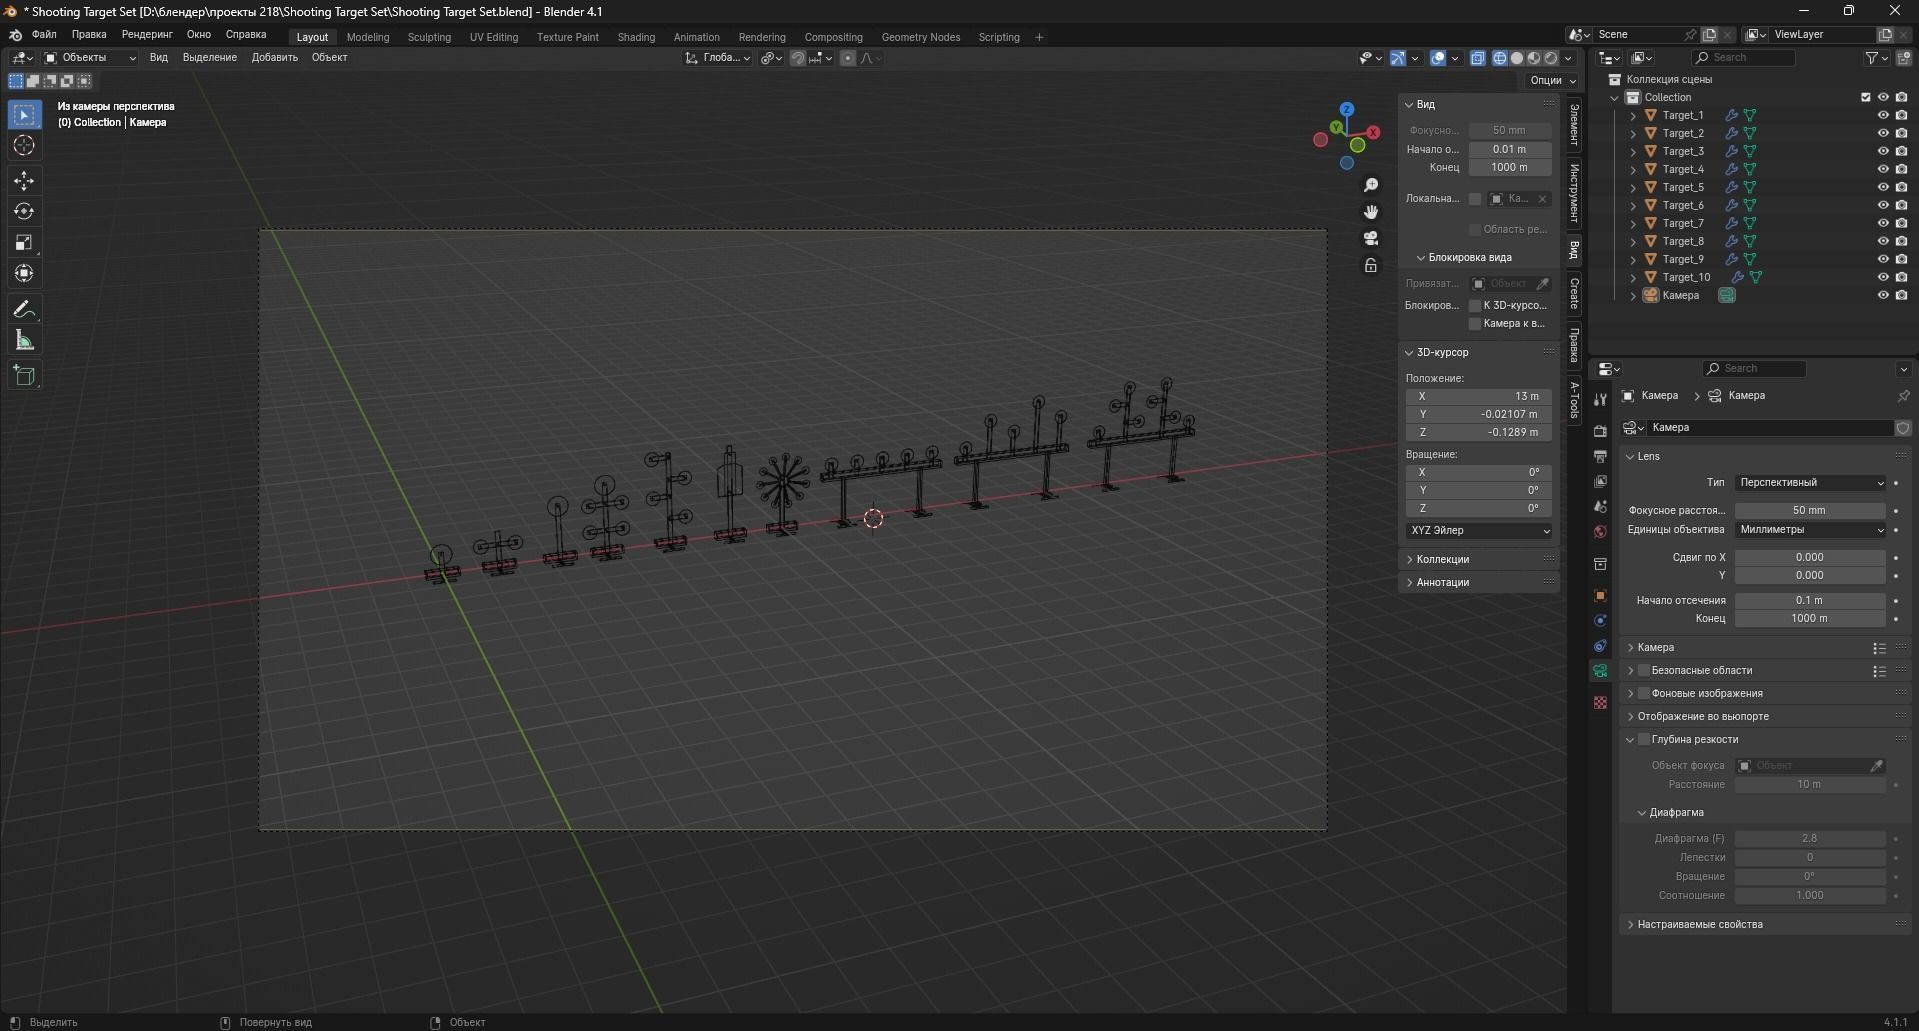Click the zoom magnifier viewport icon
This screenshot has height=1031, width=1919.
(x=1371, y=186)
